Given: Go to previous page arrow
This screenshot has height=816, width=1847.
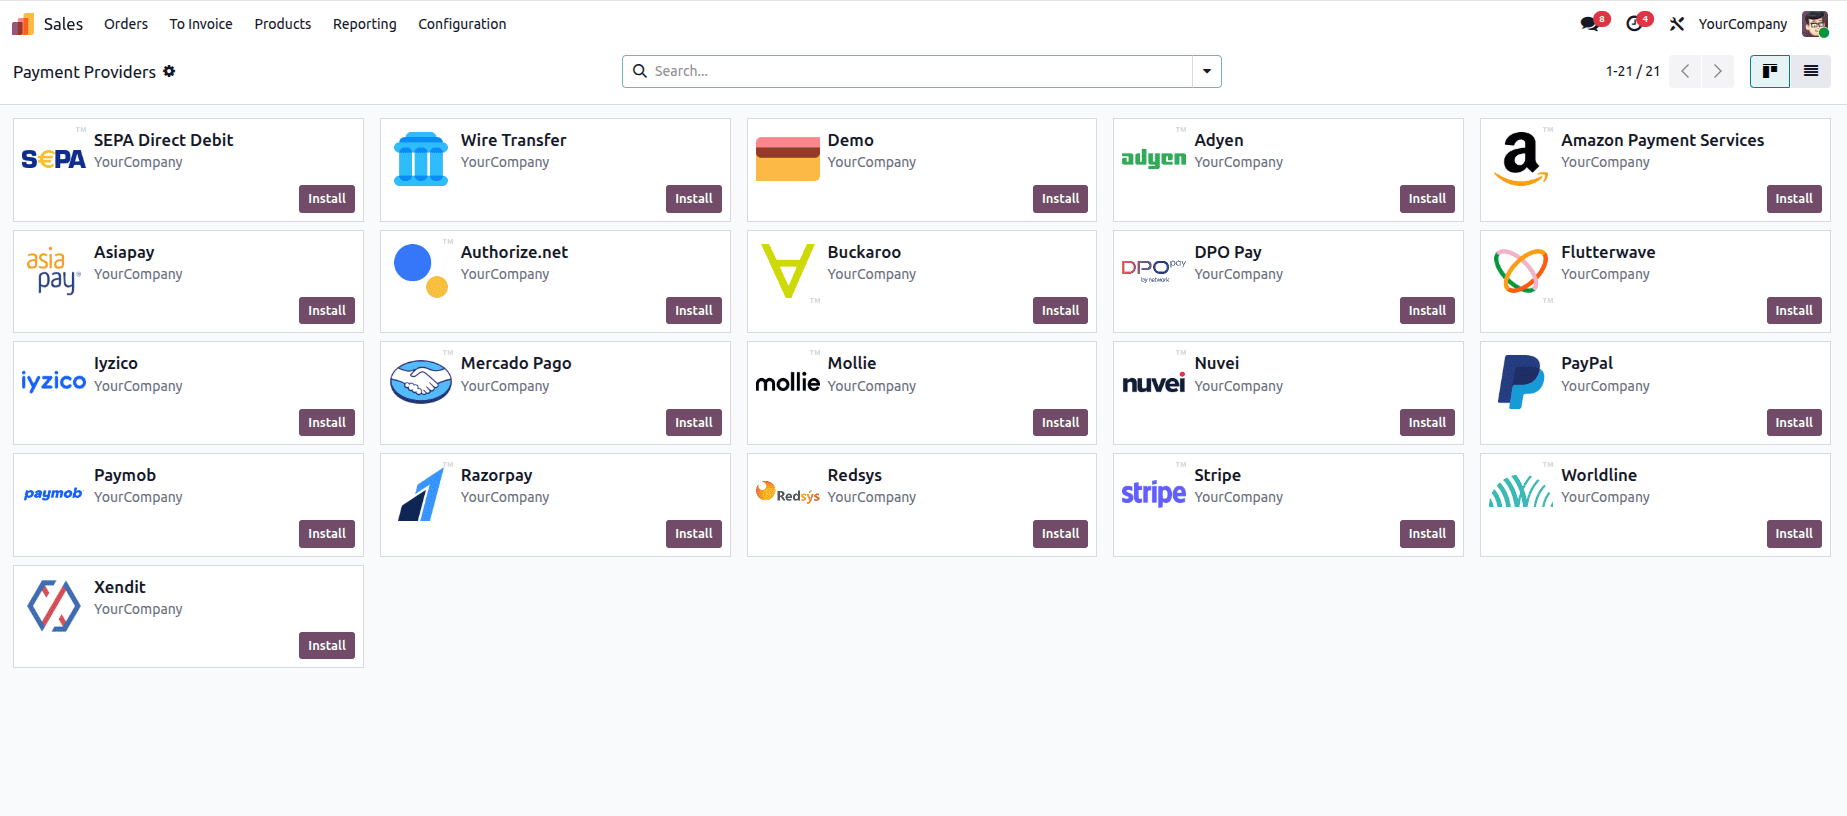Looking at the screenshot, I should (1685, 71).
